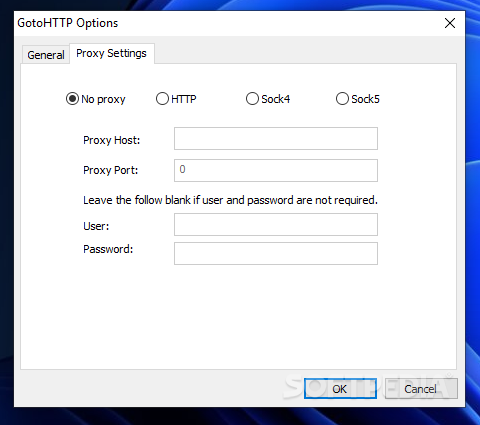The image size is (480, 425).
Task: Click the 'User:' label text
Action: pos(96,226)
